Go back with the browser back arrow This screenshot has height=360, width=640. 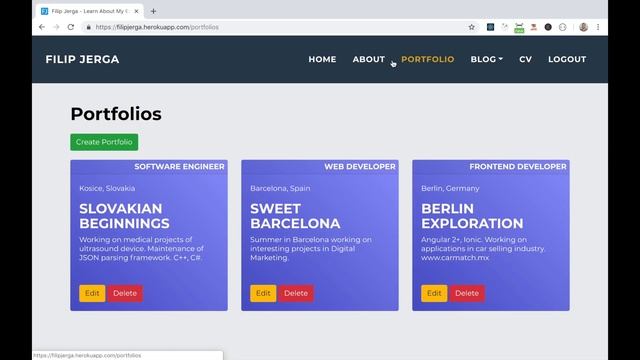(42, 27)
